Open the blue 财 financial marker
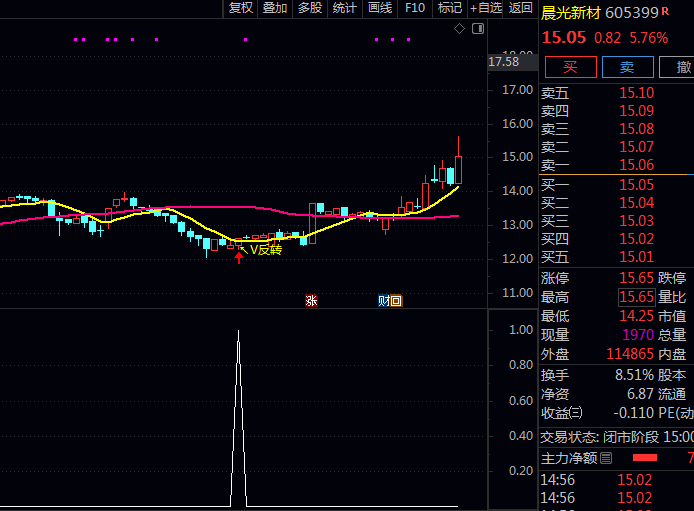This screenshot has width=694, height=511. coord(384,301)
